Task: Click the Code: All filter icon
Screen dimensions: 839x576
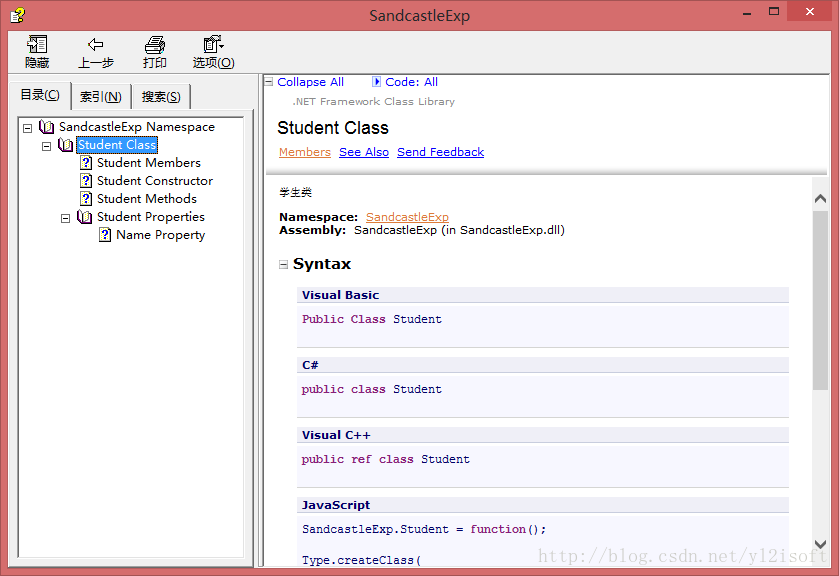Action: (376, 82)
